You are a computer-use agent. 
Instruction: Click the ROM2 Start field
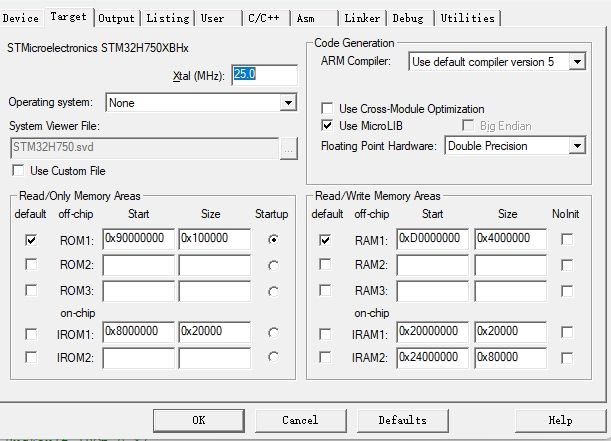[x=138, y=265]
